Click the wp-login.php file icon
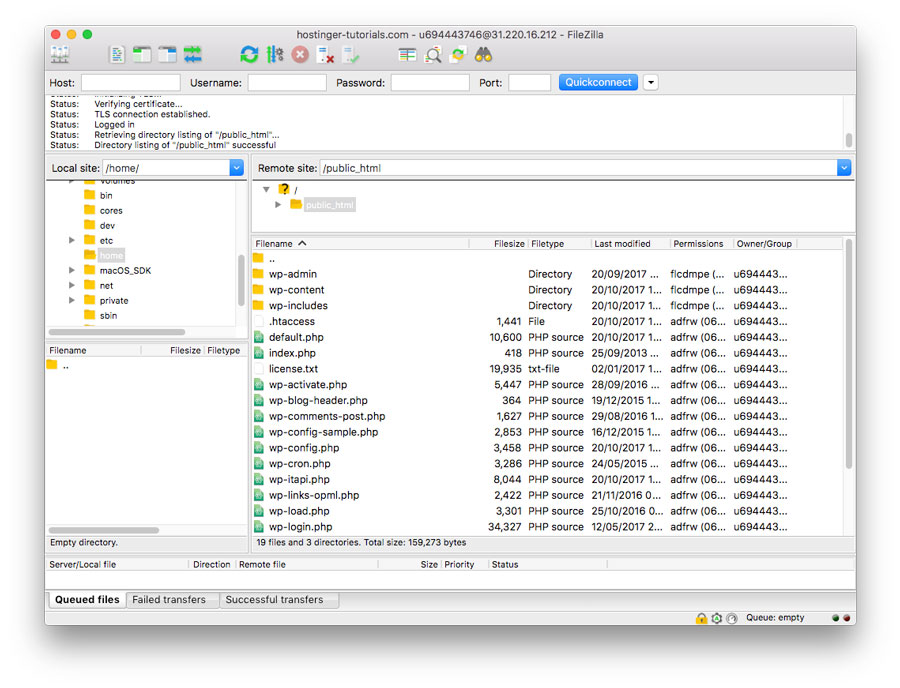900x688 pixels. (x=259, y=527)
